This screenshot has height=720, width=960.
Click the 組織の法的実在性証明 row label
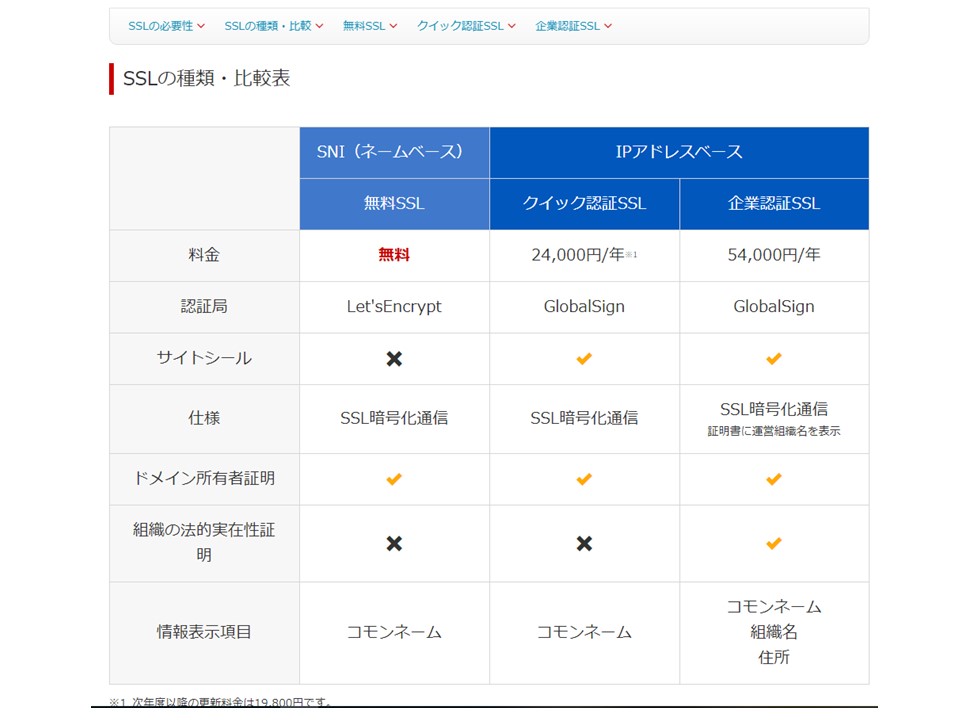(204, 542)
